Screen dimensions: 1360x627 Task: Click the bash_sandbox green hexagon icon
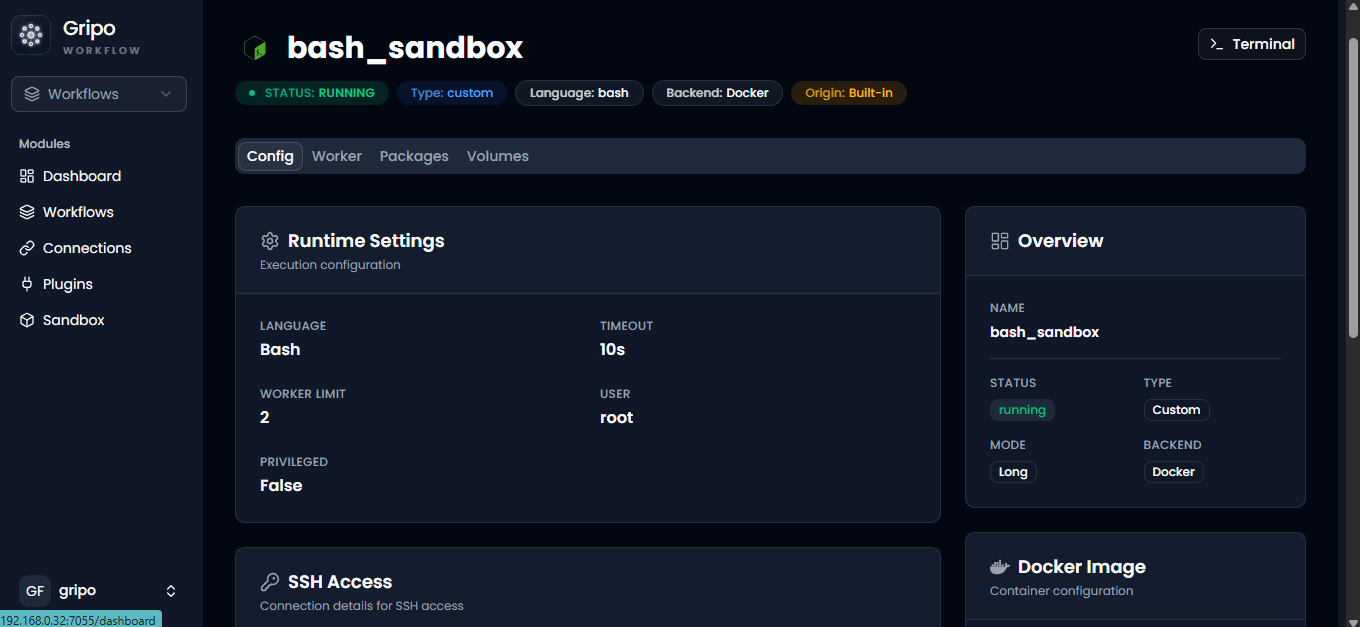(x=256, y=48)
